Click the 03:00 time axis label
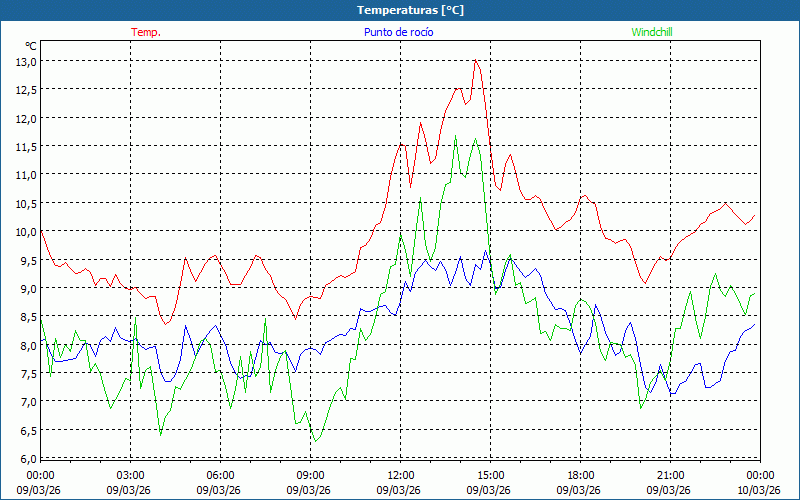Screen dimensions: 800x500 tap(131, 475)
